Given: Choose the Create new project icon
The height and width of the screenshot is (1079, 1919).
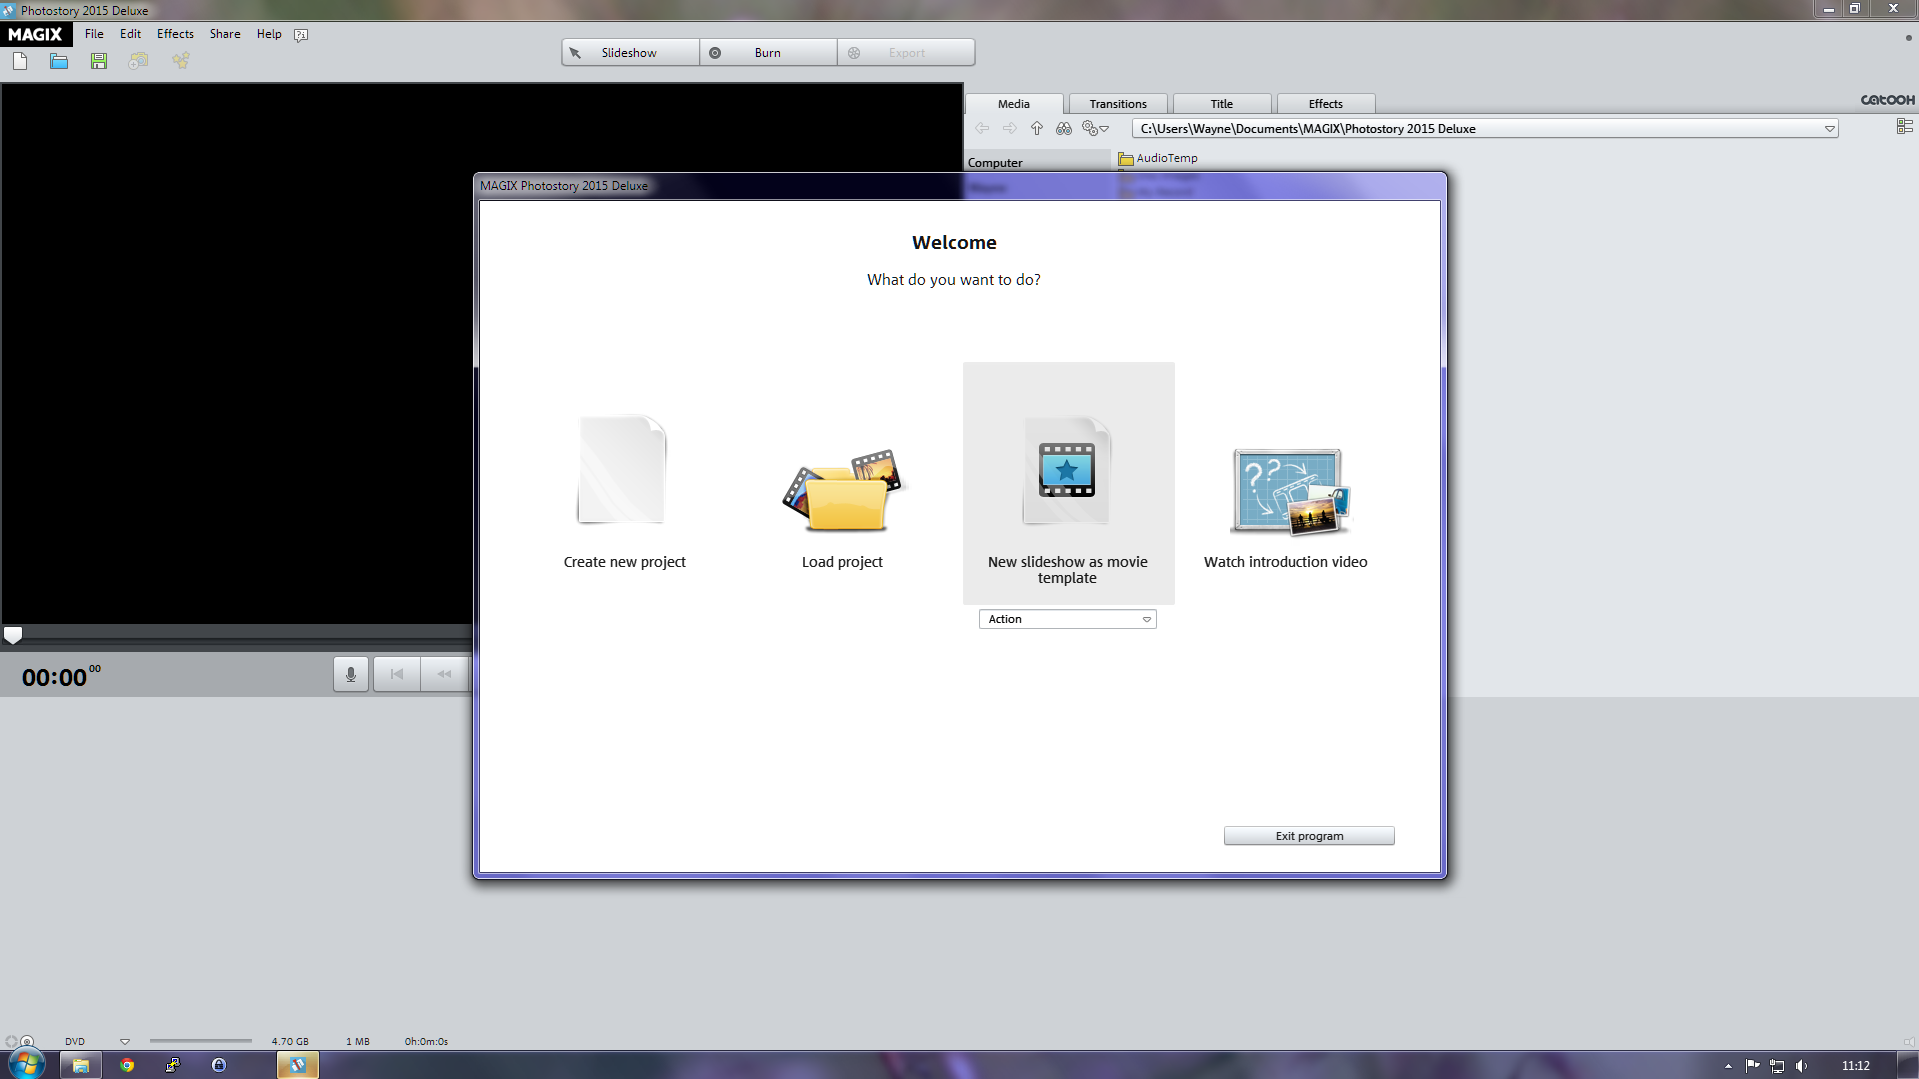Looking at the screenshot, I should [622, 470].
